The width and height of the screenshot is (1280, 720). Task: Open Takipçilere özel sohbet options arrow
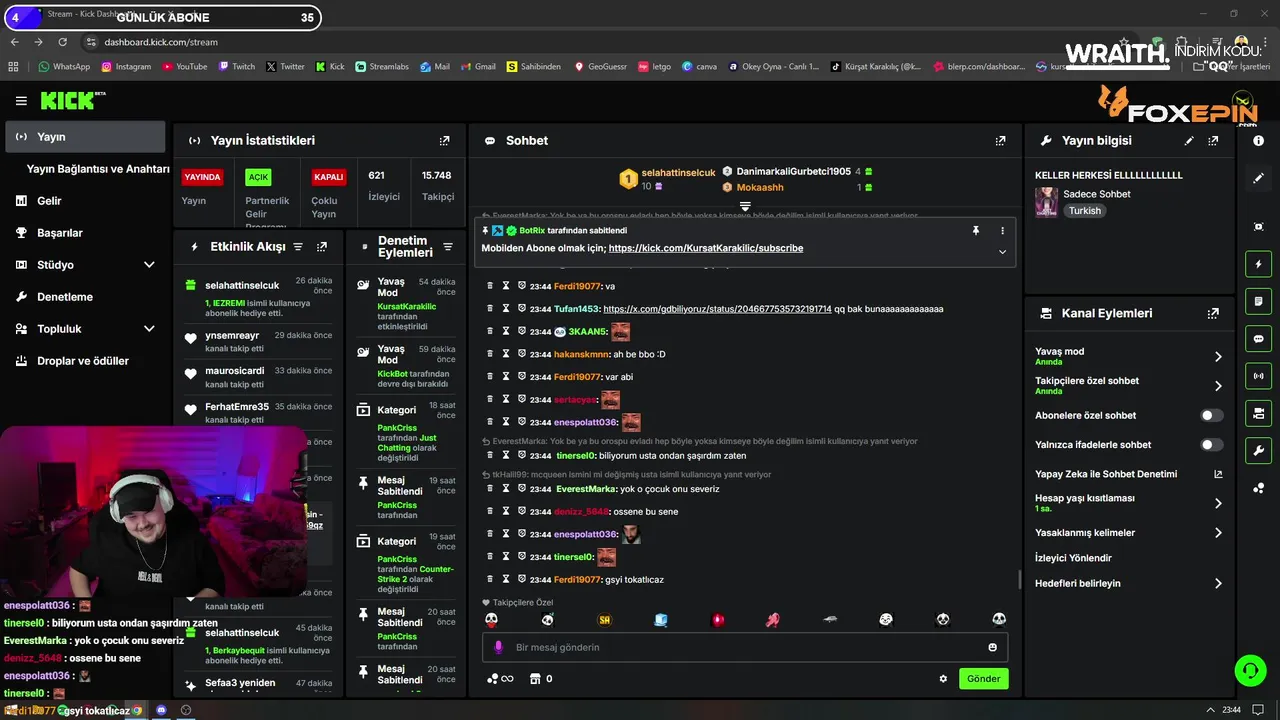[x=1218, y=386]
